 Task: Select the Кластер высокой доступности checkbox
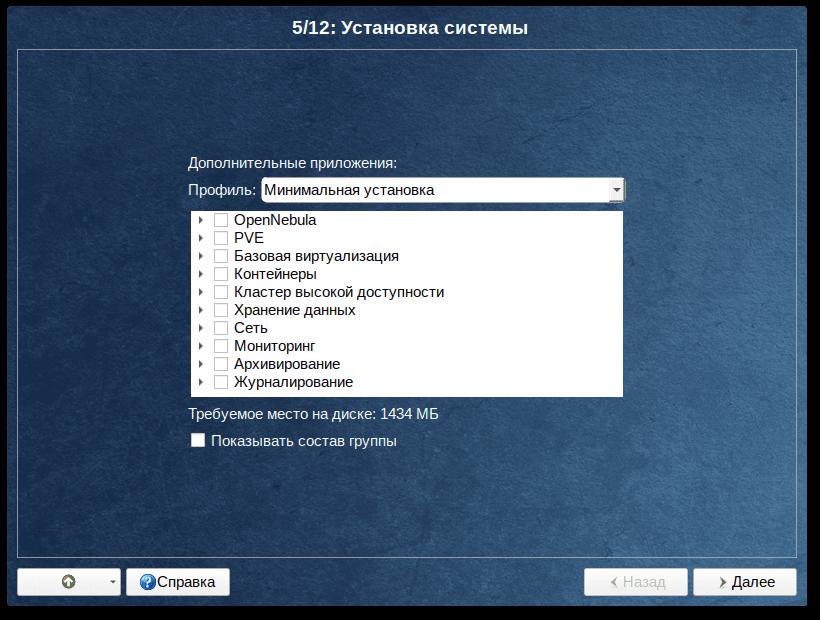tap(221, 292)
